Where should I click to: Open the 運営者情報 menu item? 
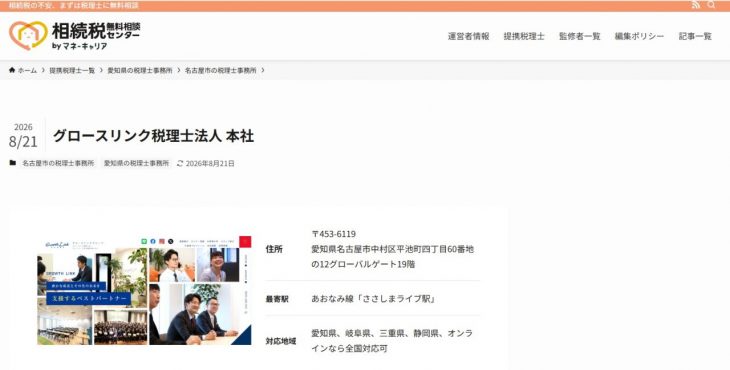[468, 36]
